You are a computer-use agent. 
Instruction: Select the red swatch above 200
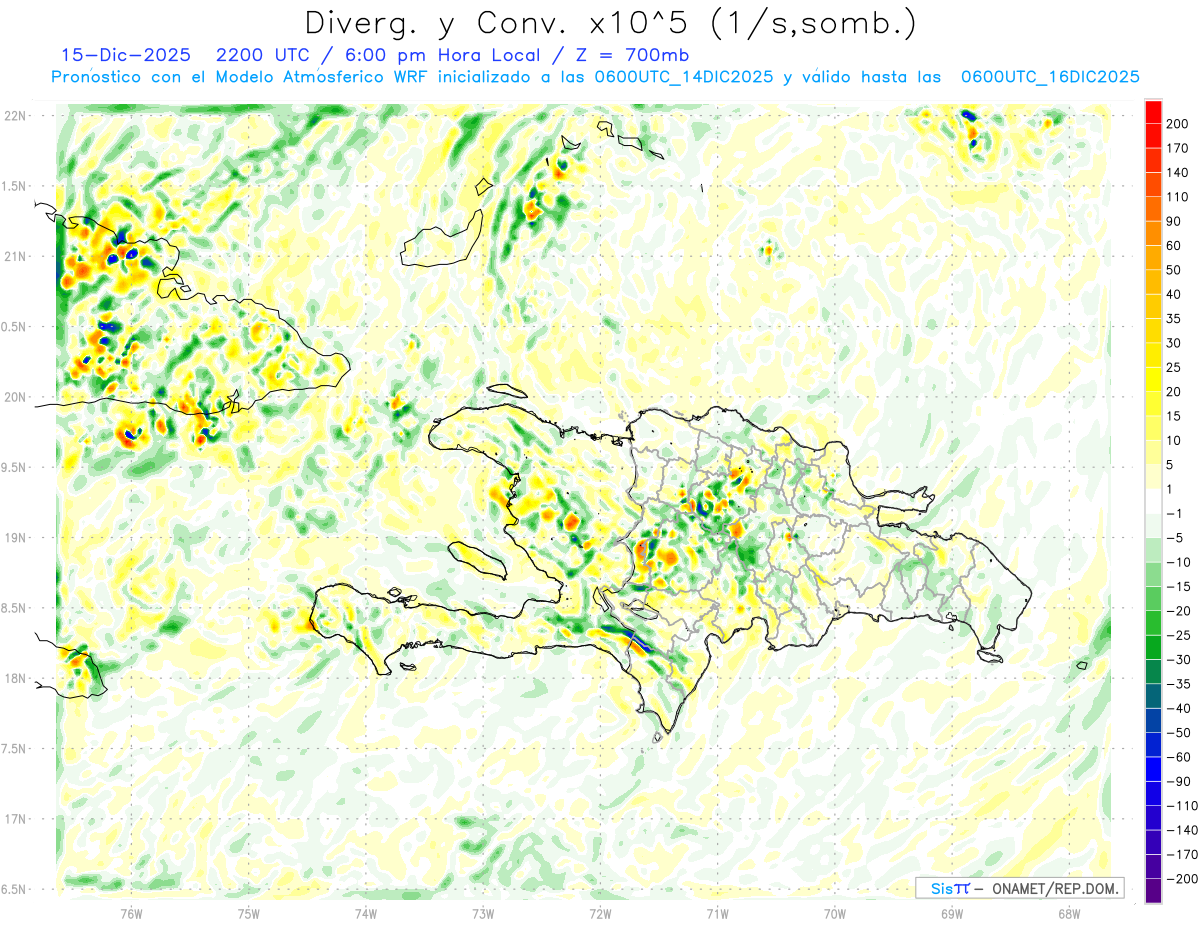(1153, 112)
